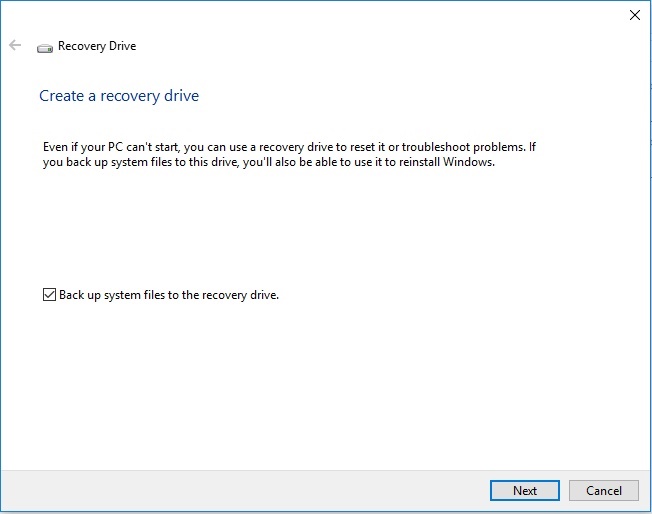Click the 'Recovery Drive' window title text

coord(97,46)
